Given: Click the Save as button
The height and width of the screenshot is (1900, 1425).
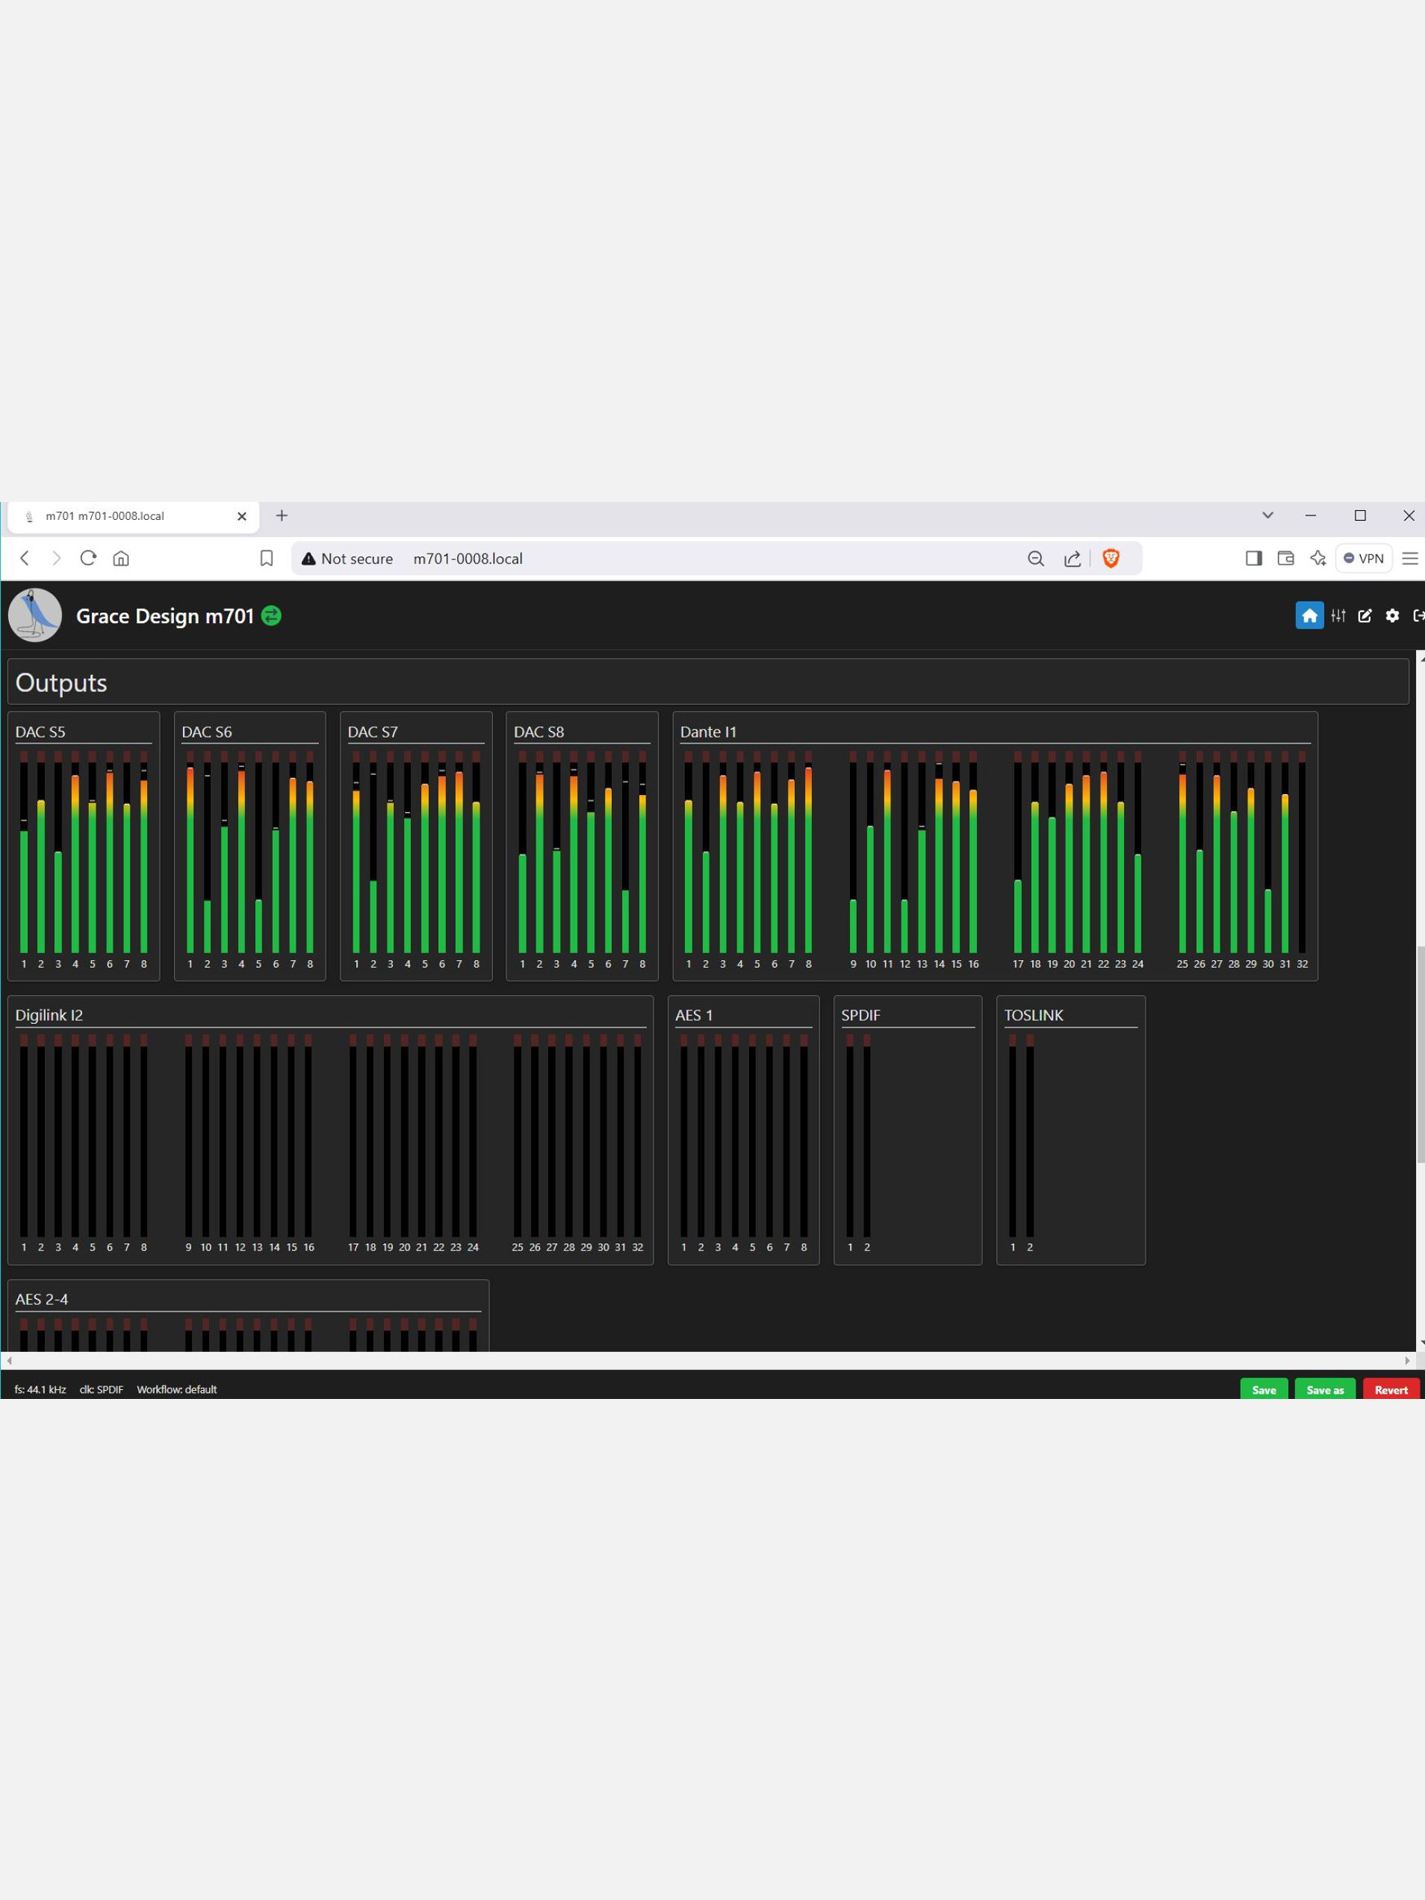Looking at the screenshot, I should tap(1325, 1390).
